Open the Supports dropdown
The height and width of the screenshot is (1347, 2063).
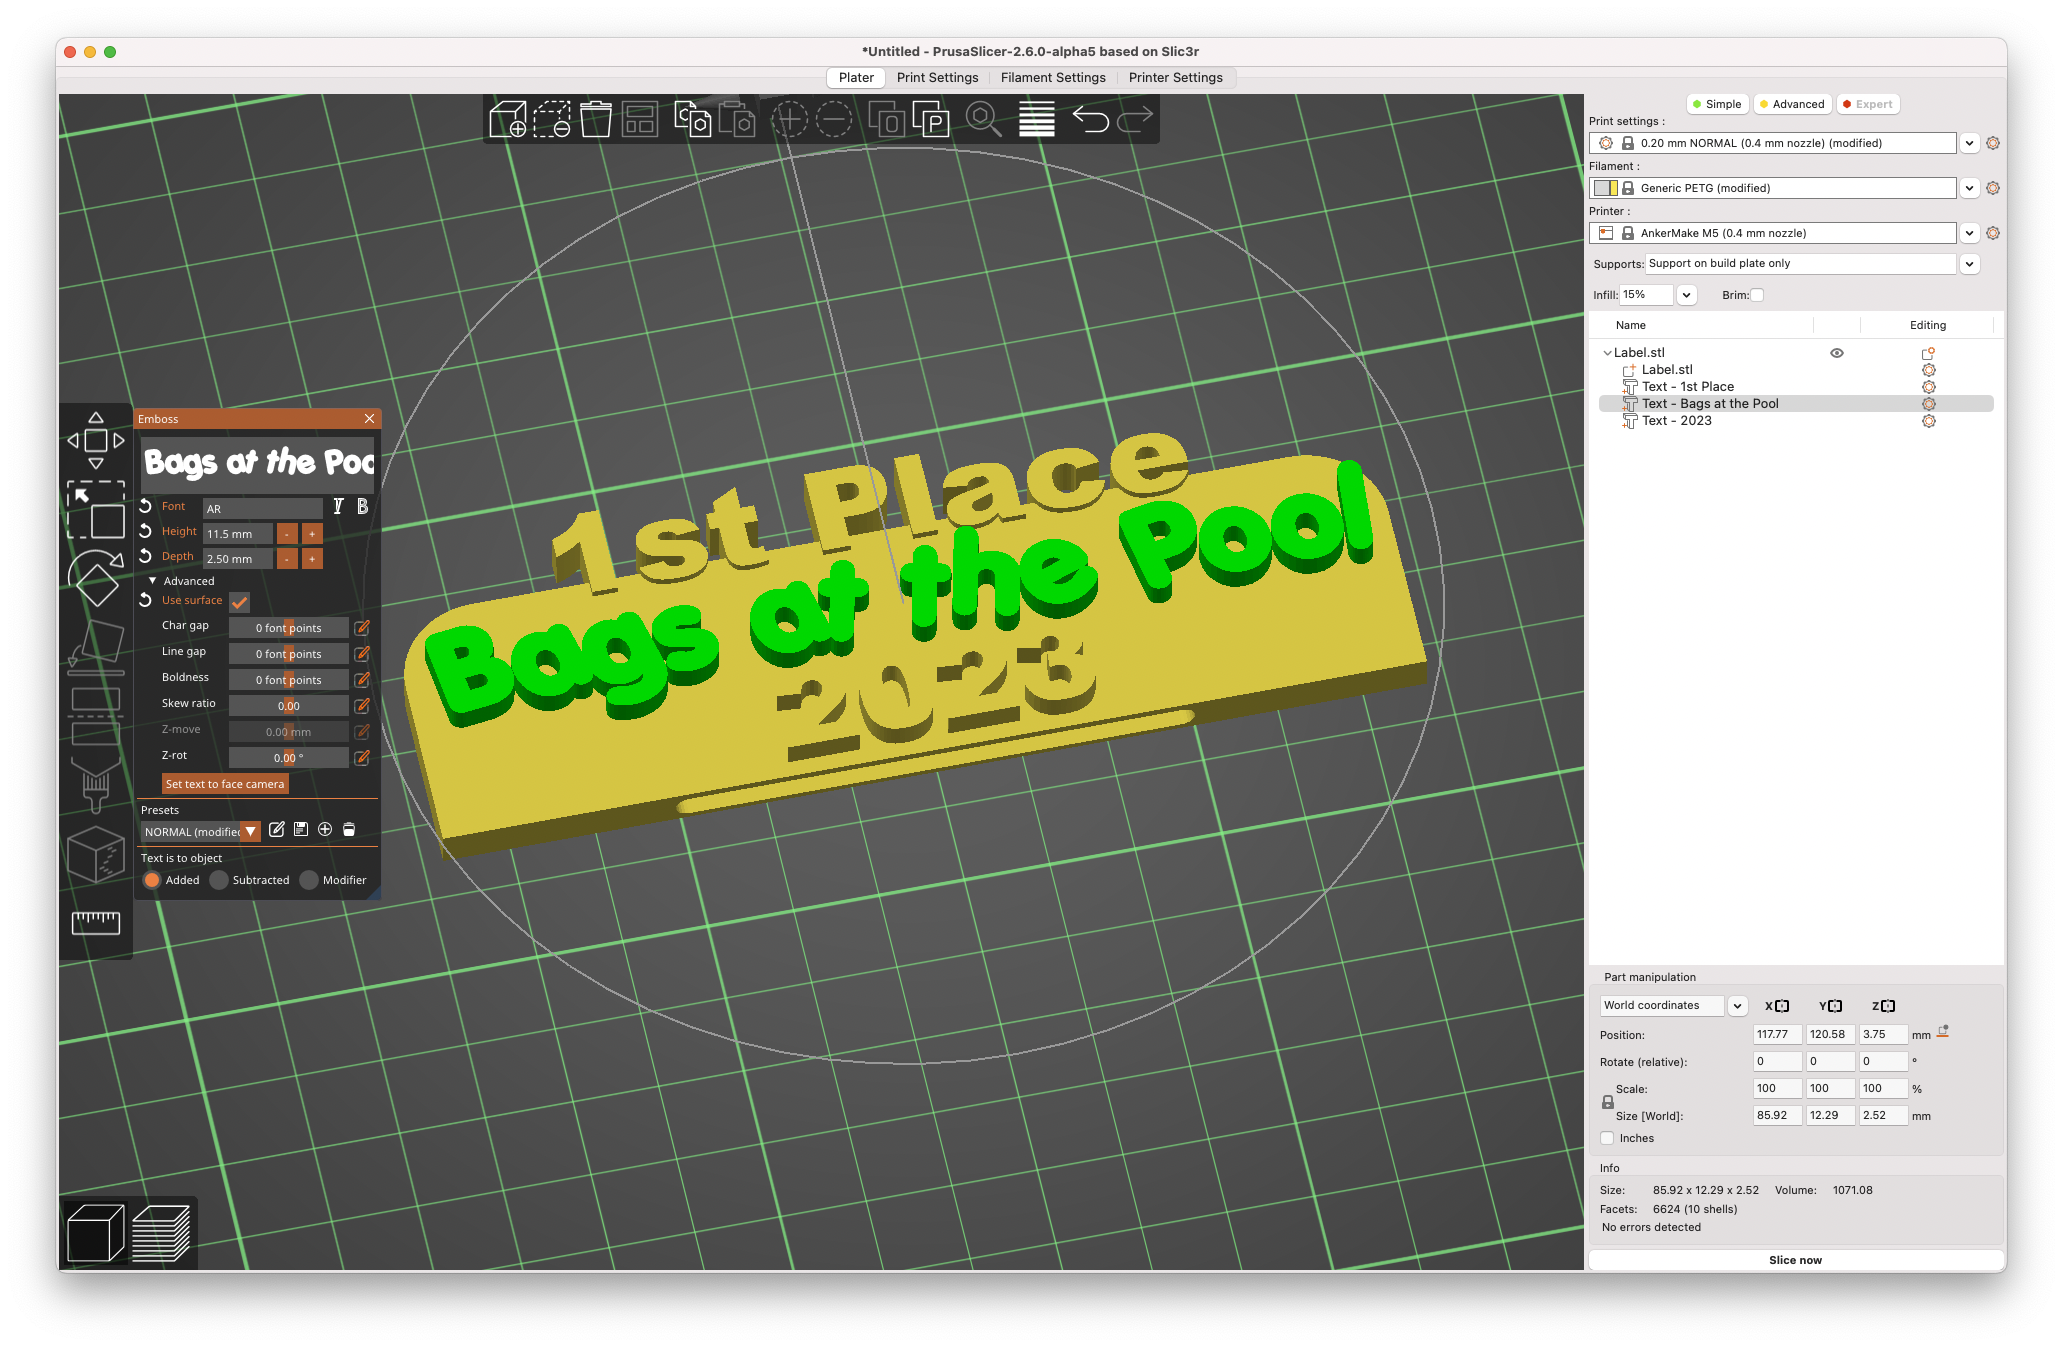(1969, 264)
